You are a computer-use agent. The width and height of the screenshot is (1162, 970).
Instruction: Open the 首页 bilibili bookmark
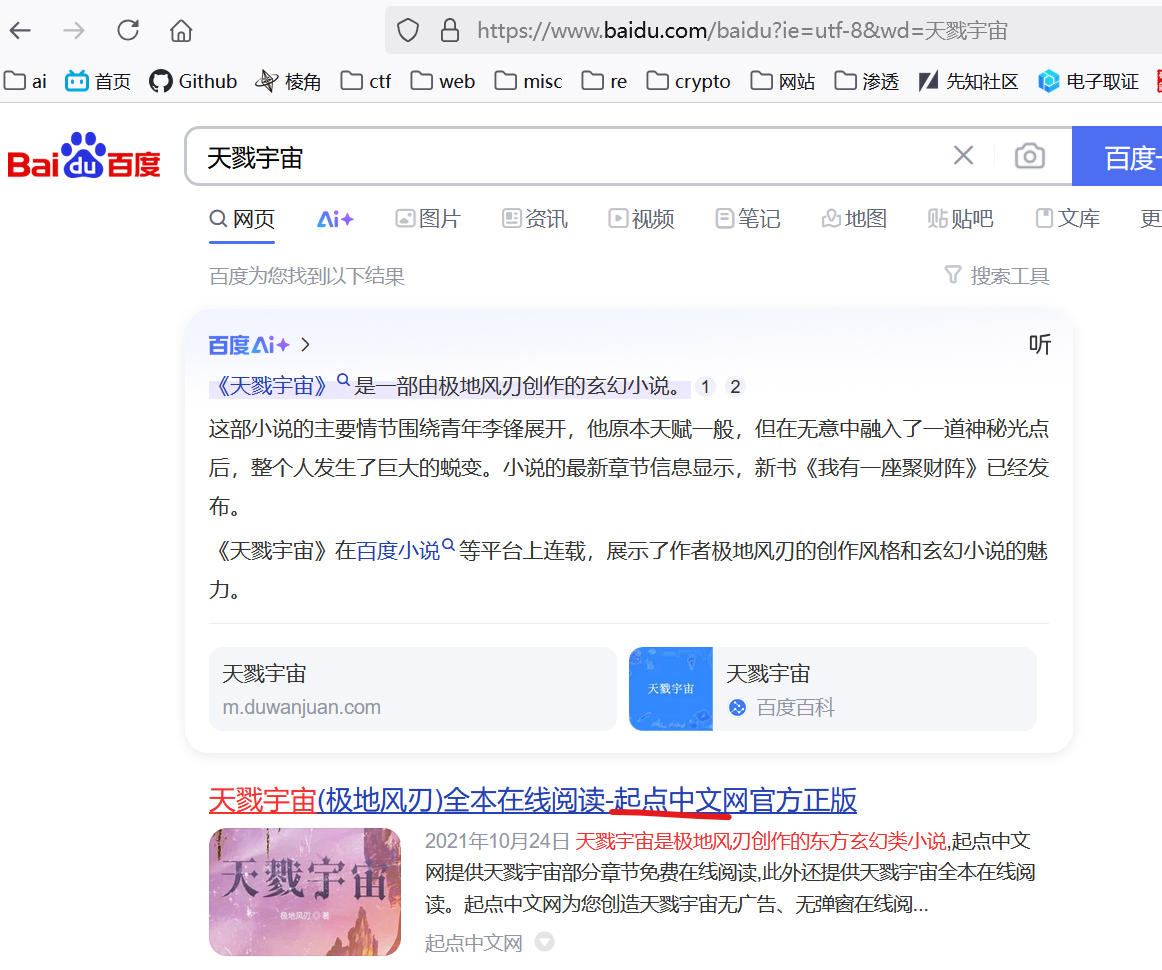point(98,81)
